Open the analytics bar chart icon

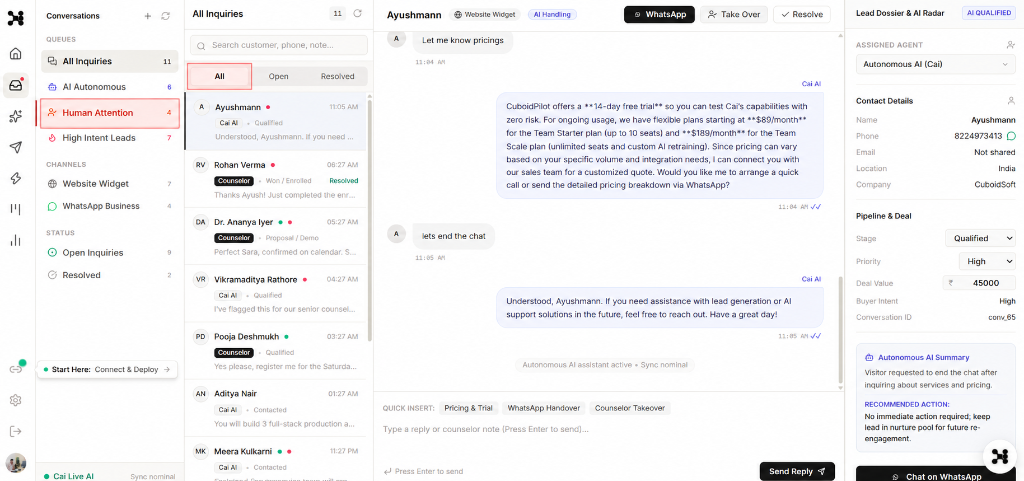coord(16,240)
